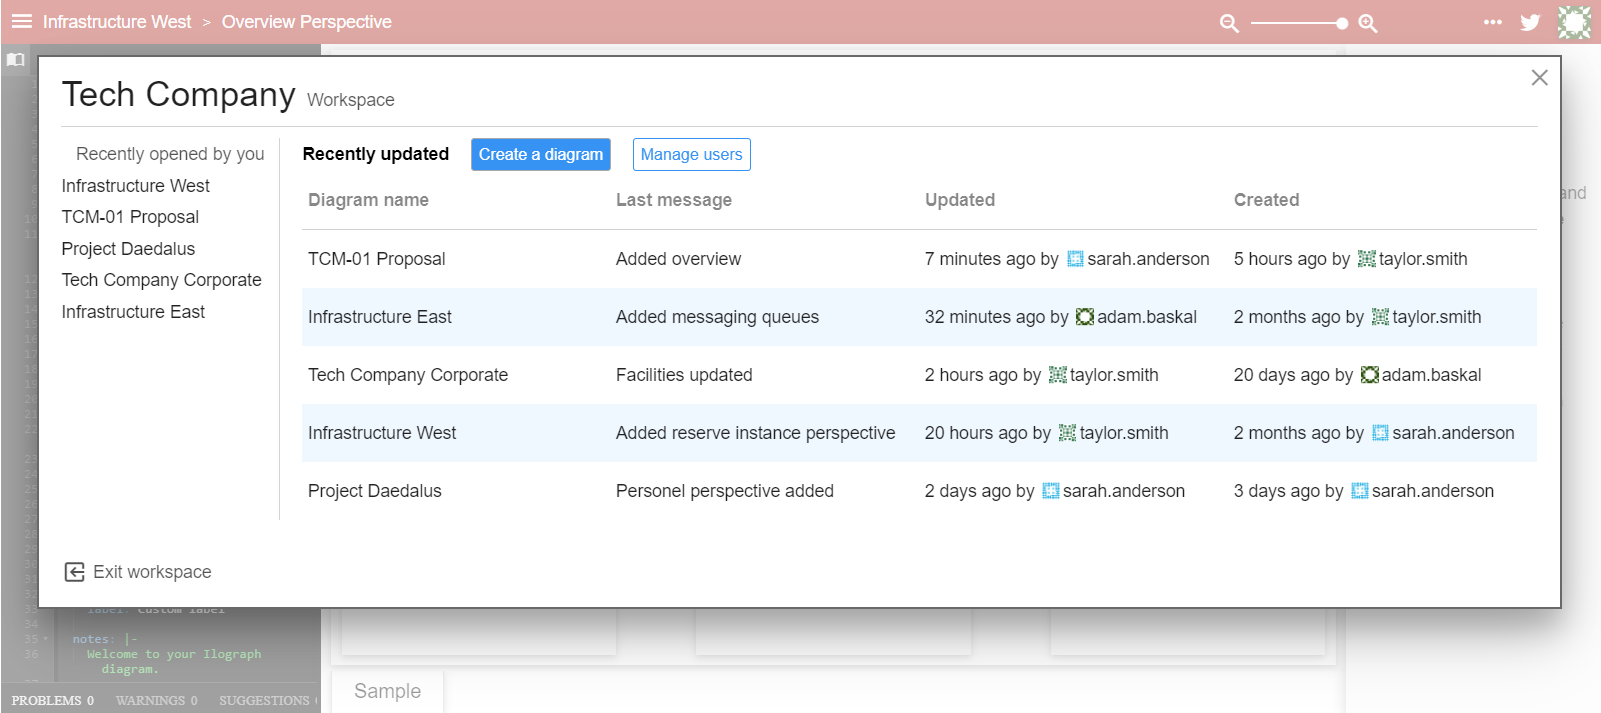Open Tech Company Corporate diagram in table

point(408,375)
